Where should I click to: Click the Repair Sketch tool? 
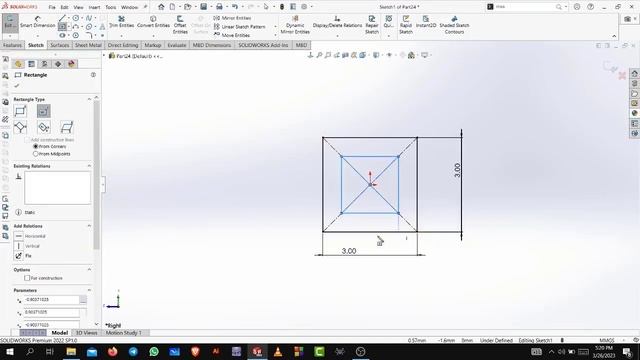[x=372, y=25]
